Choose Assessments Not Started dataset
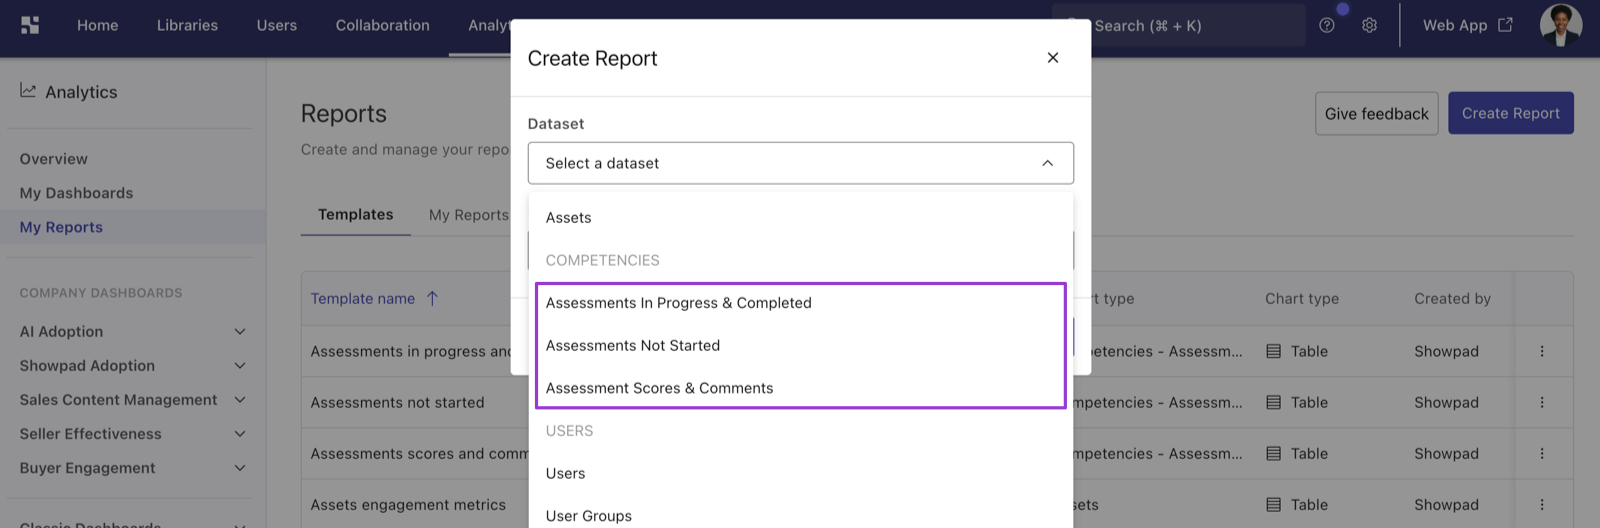The width and height of the screenshot is (1600, 528). 801,346
